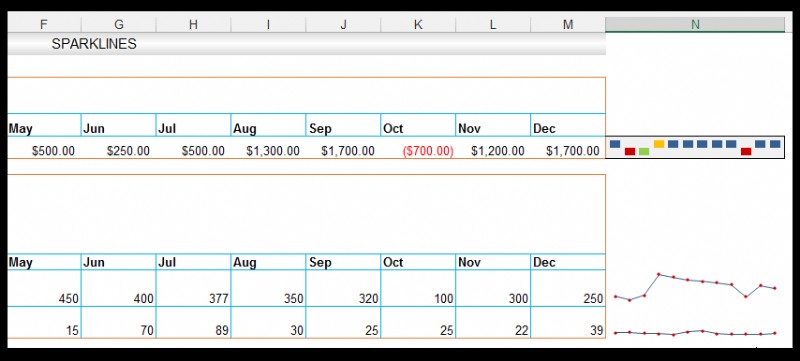Click the line sparkline beside the 250 row

695,288
